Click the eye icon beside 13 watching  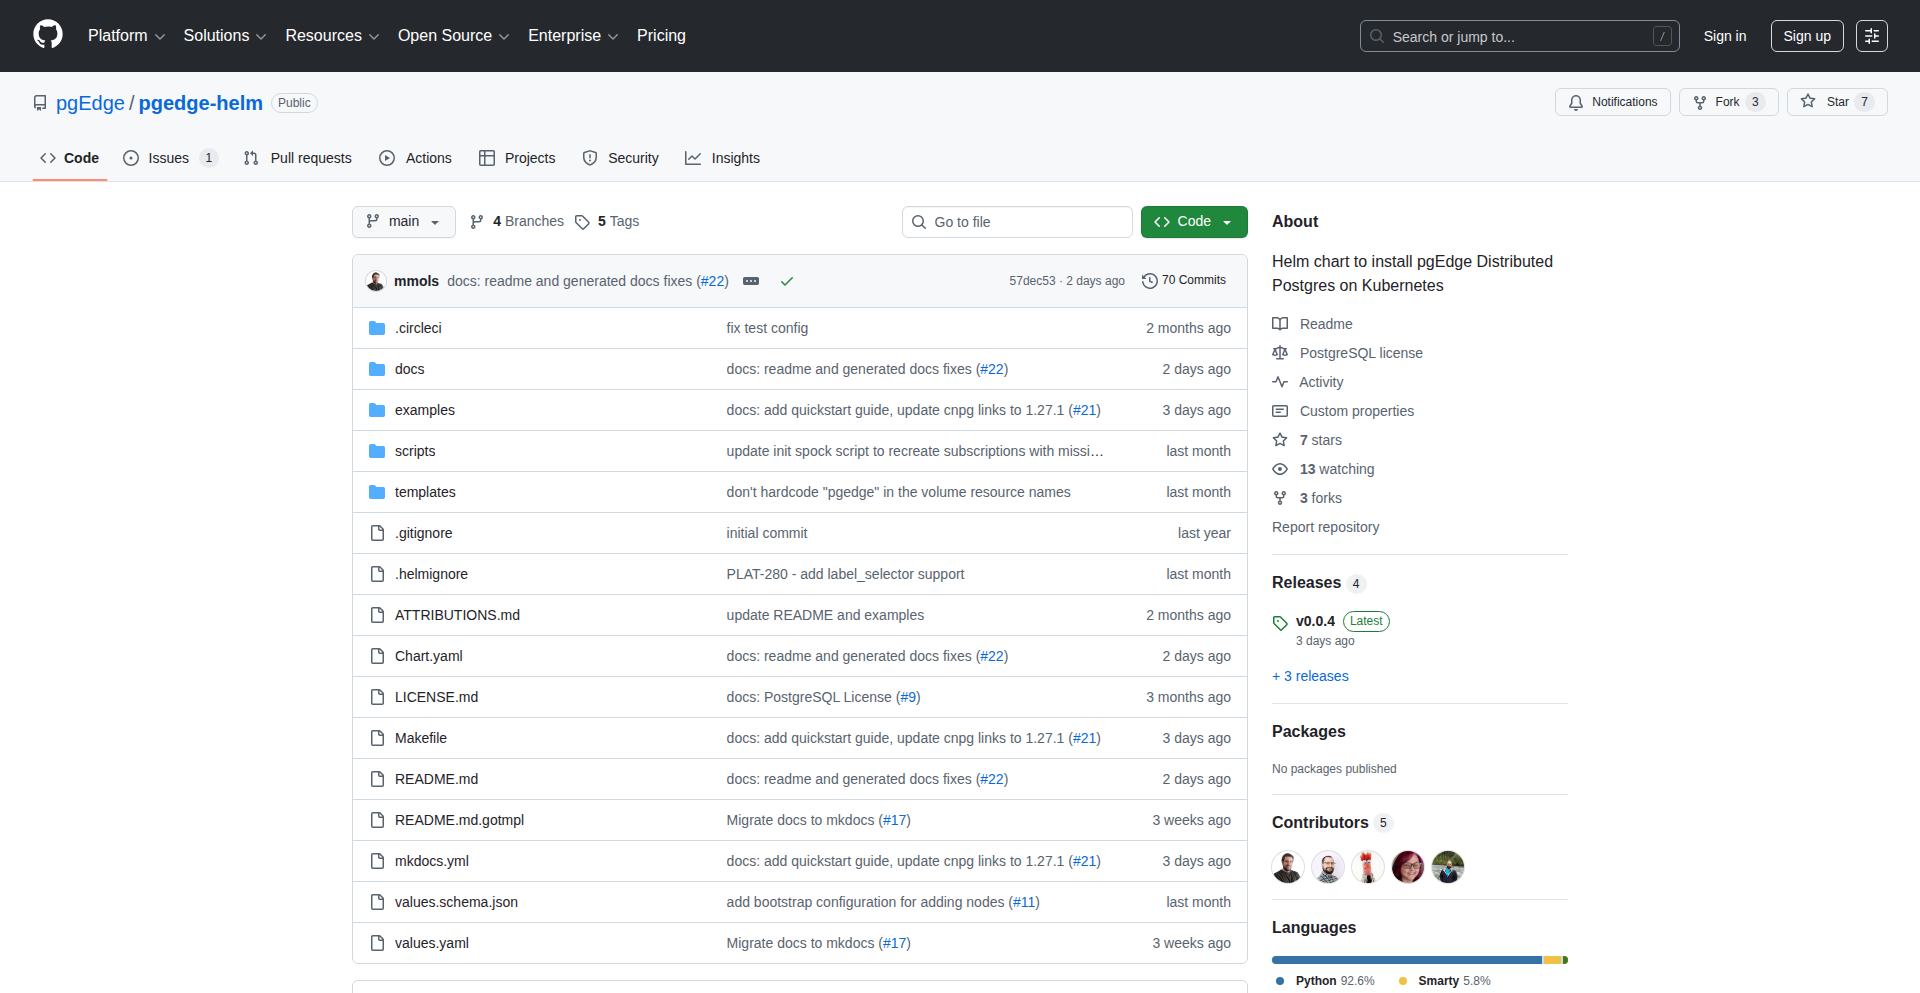pos(1280,468)
